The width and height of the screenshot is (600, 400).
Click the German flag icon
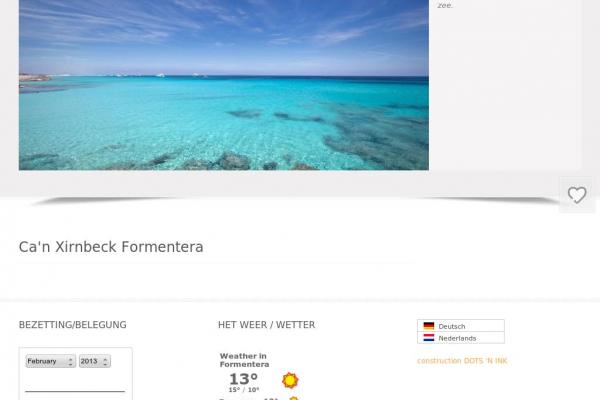click(429, 326)
